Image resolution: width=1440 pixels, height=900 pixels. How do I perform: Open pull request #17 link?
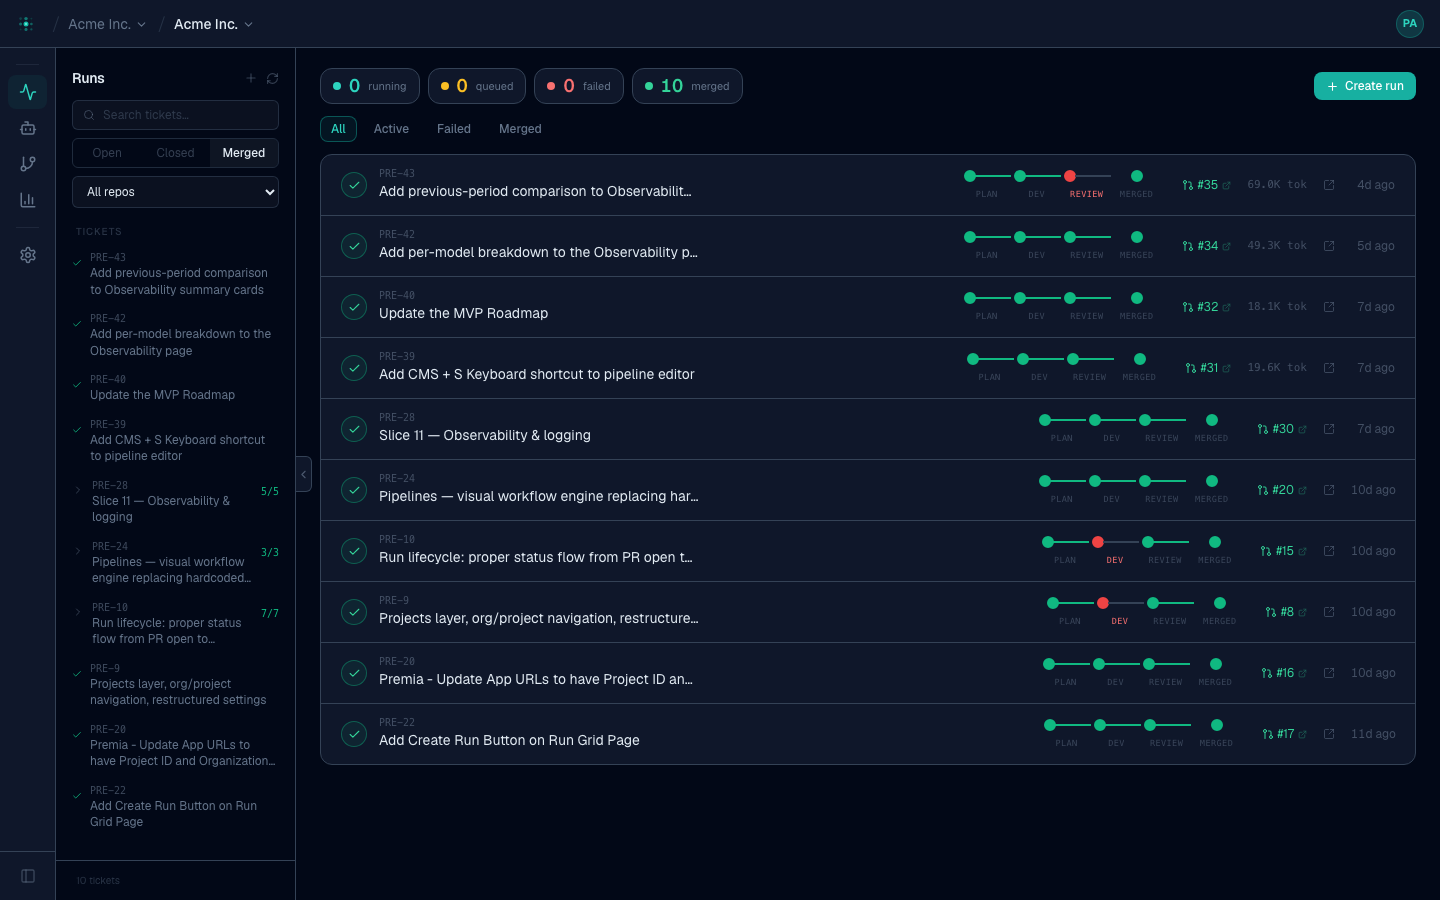[1284, 734]
